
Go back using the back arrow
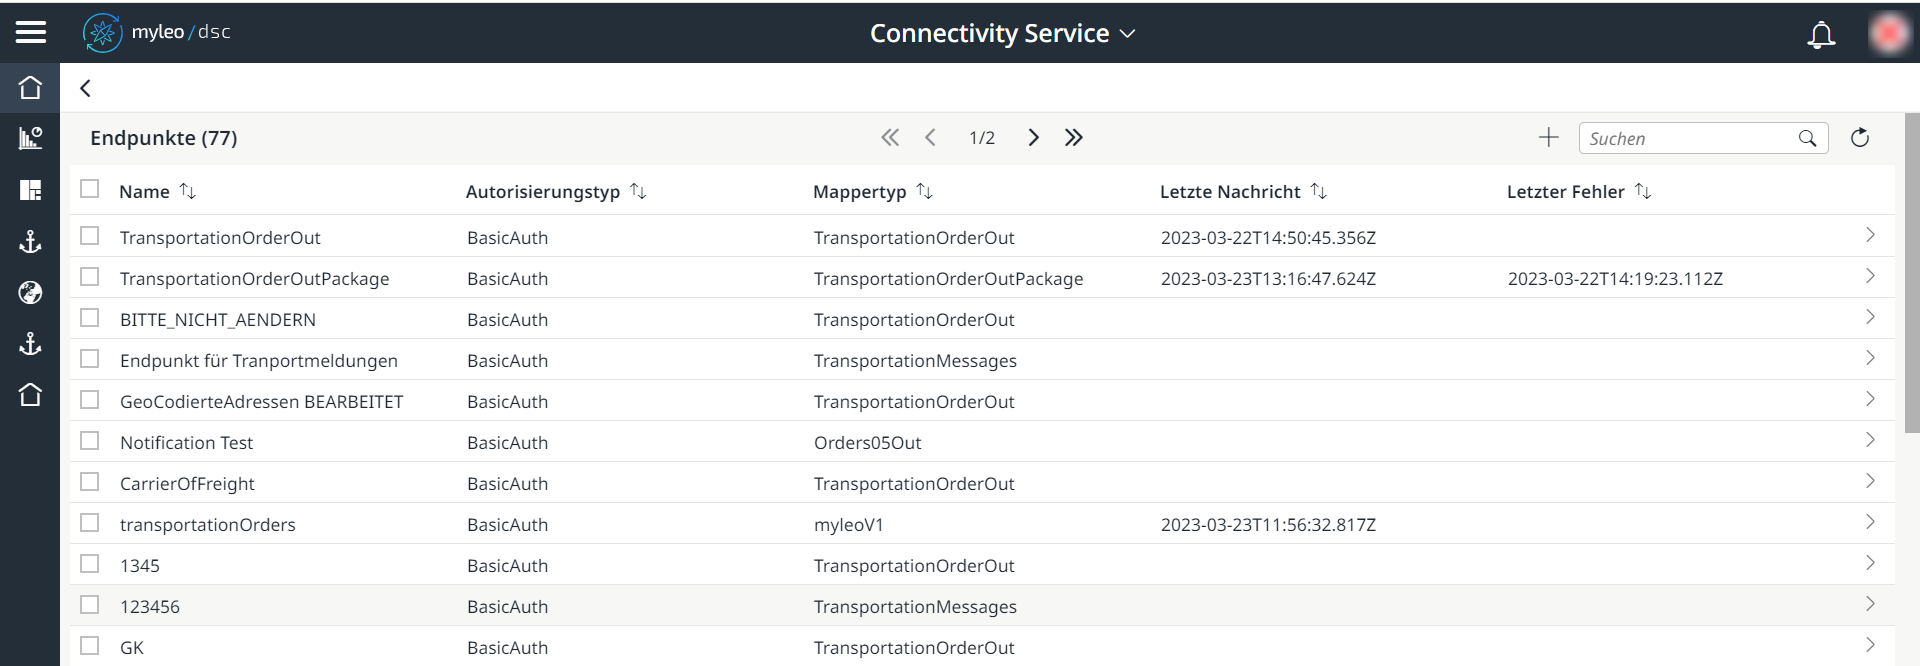[86, 88]
